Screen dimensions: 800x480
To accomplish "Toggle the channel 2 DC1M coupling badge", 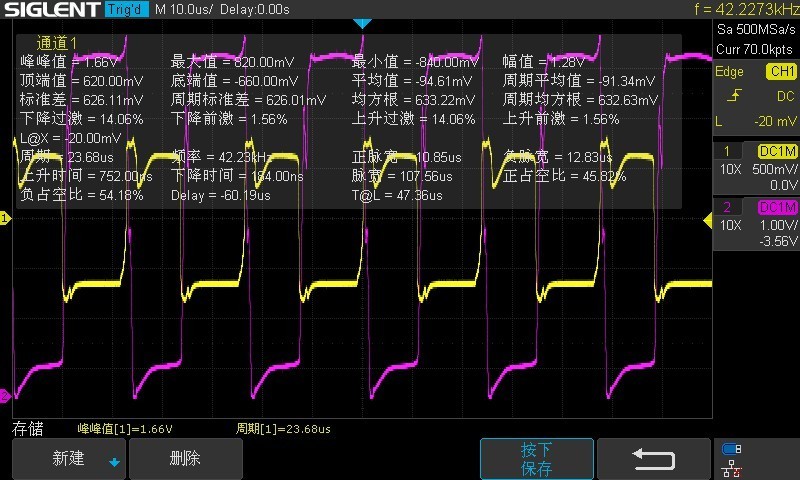I will pos(777,207).
